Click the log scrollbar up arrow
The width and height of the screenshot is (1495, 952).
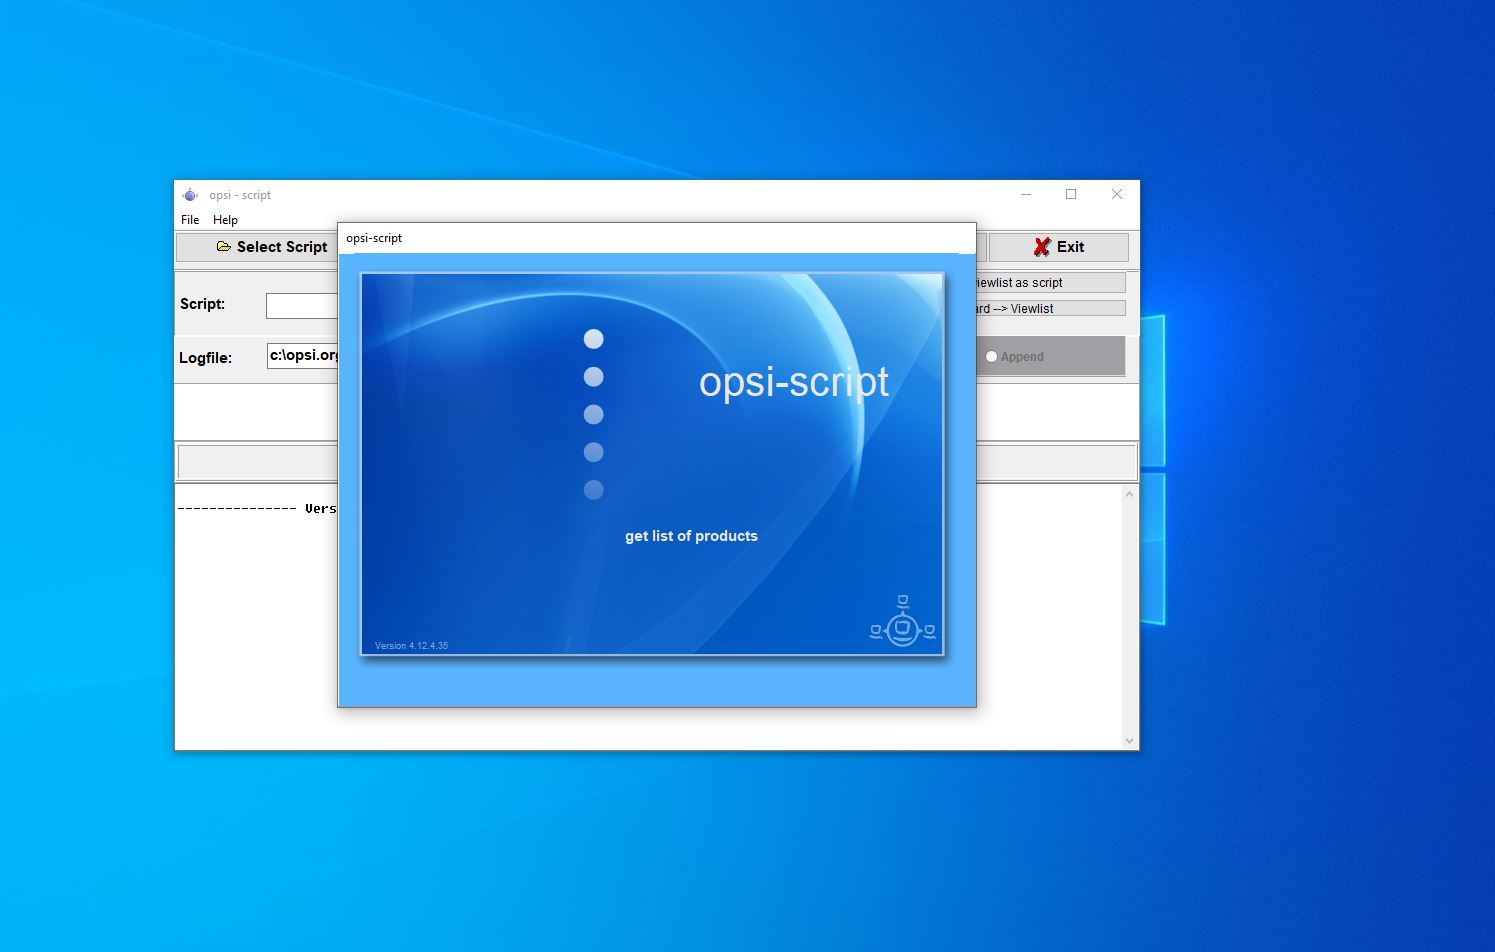(x=1130, y=494)
